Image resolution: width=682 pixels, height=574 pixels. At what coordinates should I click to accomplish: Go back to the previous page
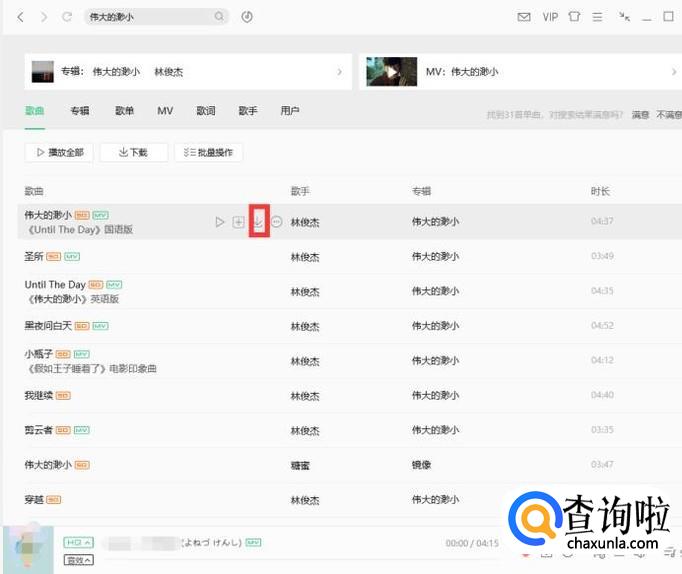point(20,17)
